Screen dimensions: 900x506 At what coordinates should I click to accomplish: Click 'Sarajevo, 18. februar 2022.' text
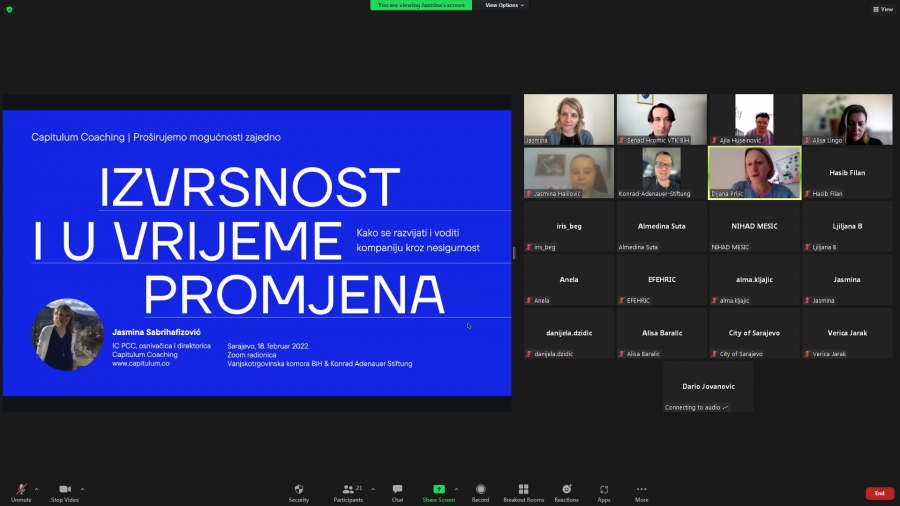click(268, 347)
